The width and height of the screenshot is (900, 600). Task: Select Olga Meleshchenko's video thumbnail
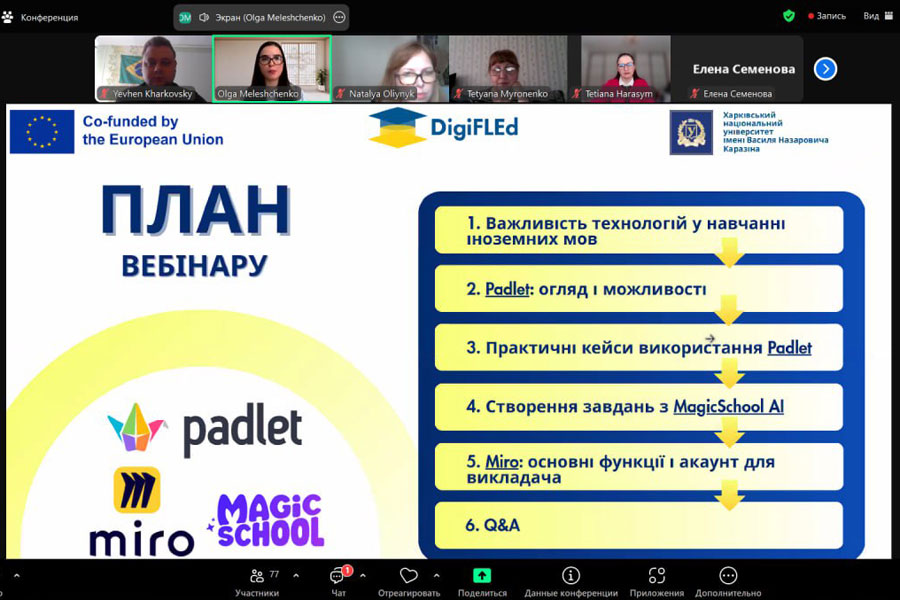point(272,69)
